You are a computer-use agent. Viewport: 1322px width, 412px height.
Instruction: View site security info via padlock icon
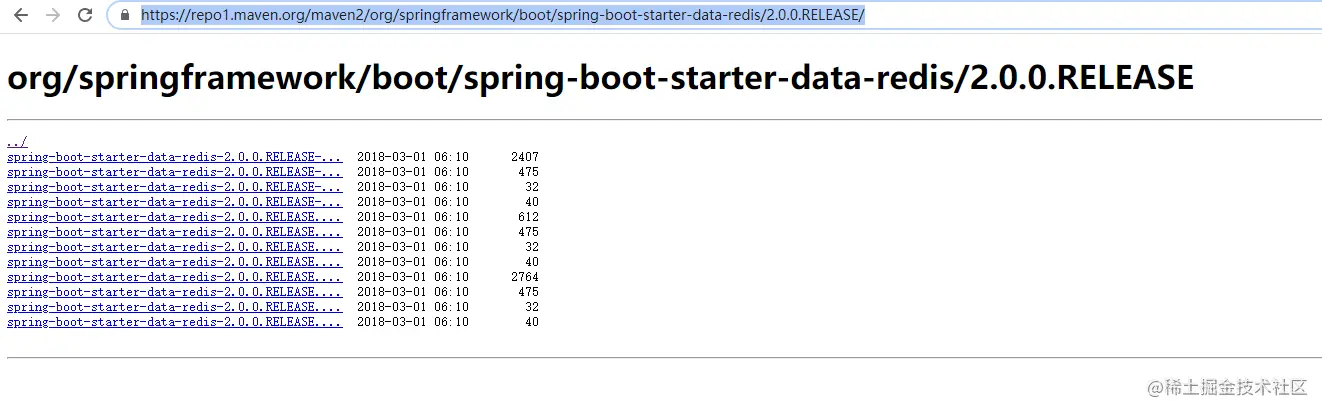[x=125, y=15]
